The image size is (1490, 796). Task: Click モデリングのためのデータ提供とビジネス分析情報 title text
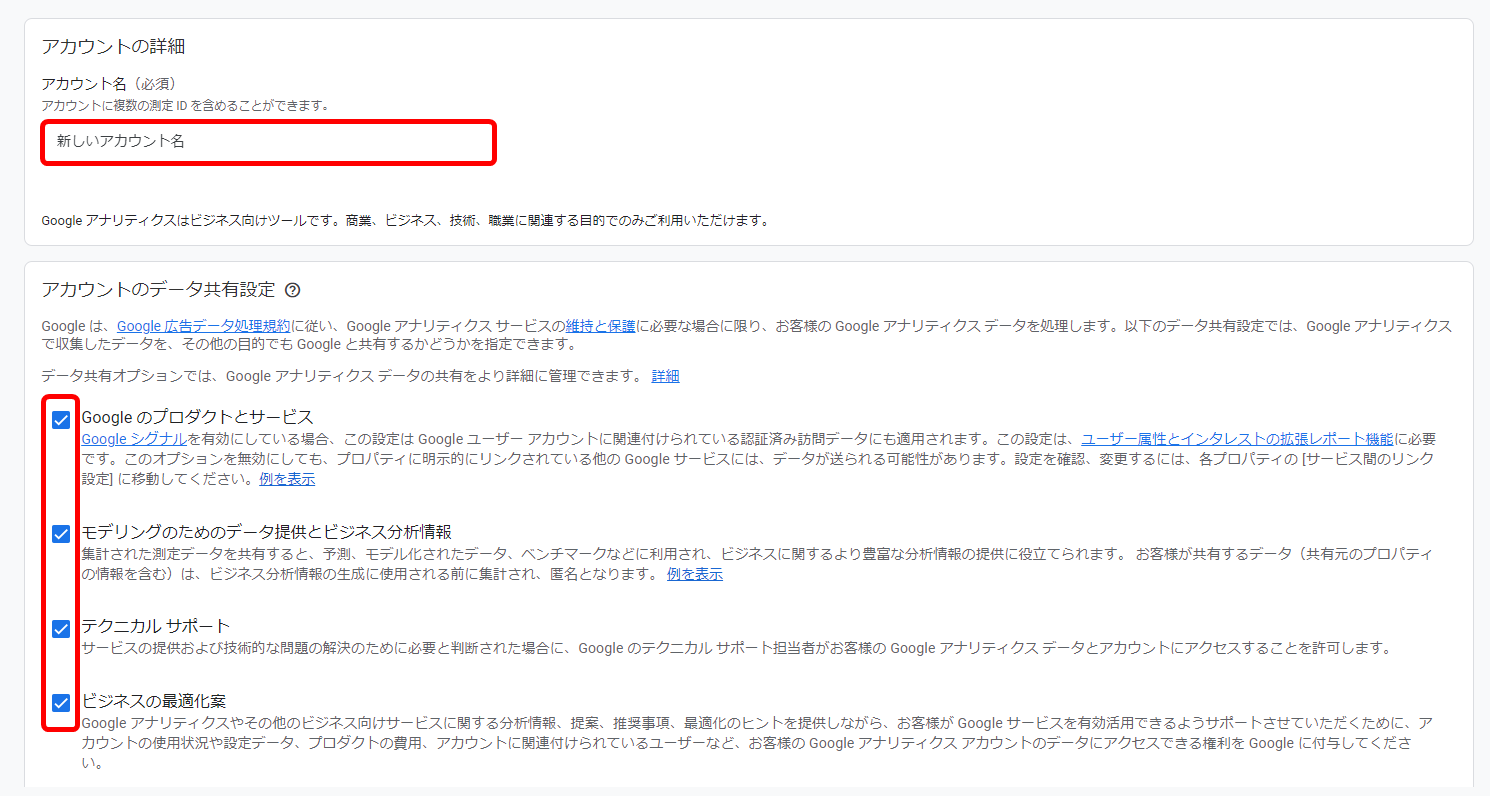pyautogui.click(x=267, y=531)
